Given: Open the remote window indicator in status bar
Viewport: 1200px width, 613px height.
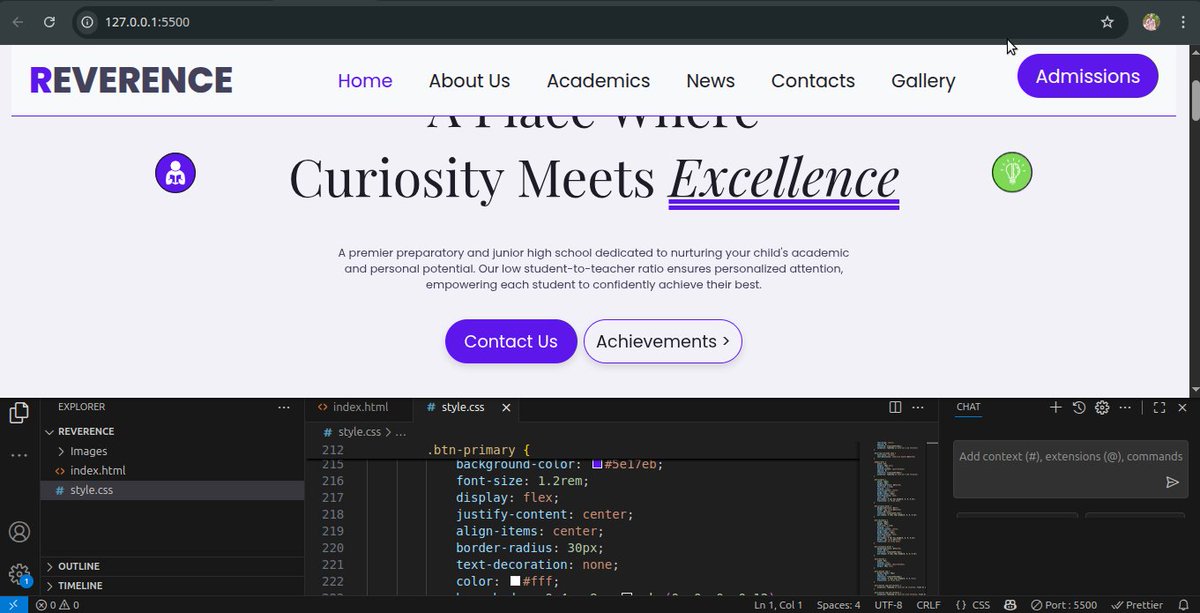Looking at the screenshot, I should [x=13, y=605].
